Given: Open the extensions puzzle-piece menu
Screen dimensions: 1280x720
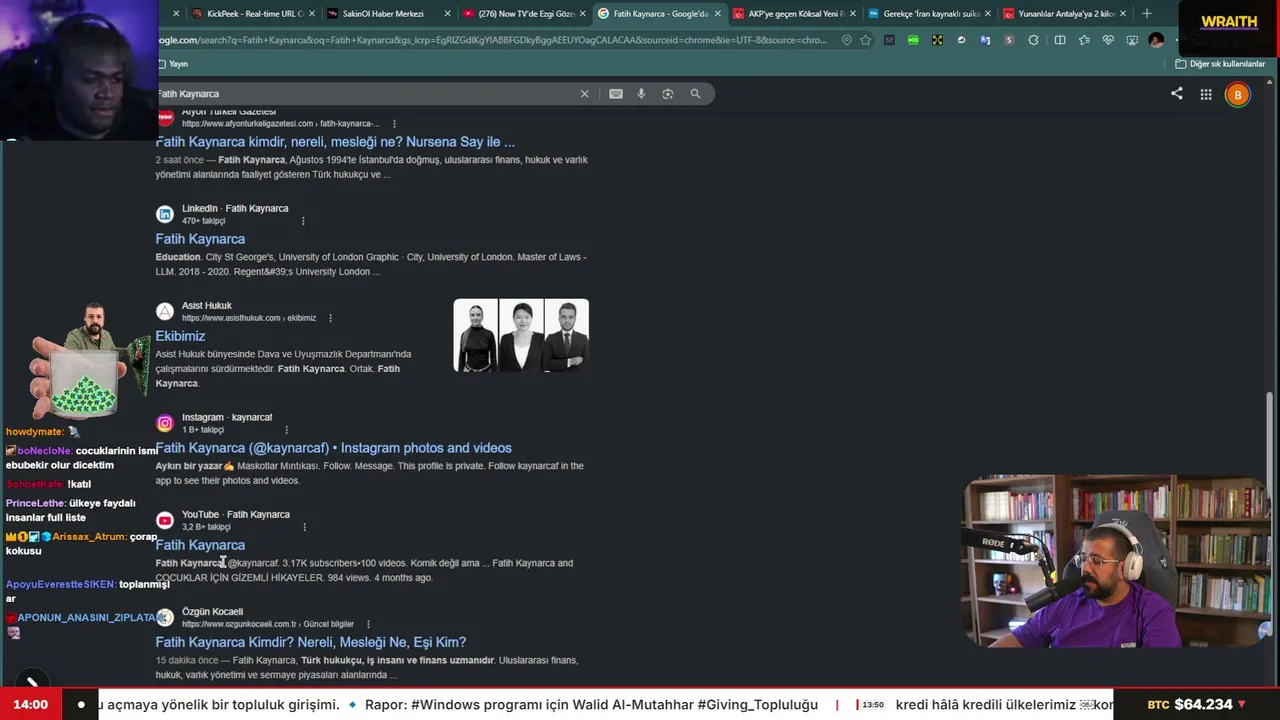Looking at the screenshot, I should pos(1033,40).
